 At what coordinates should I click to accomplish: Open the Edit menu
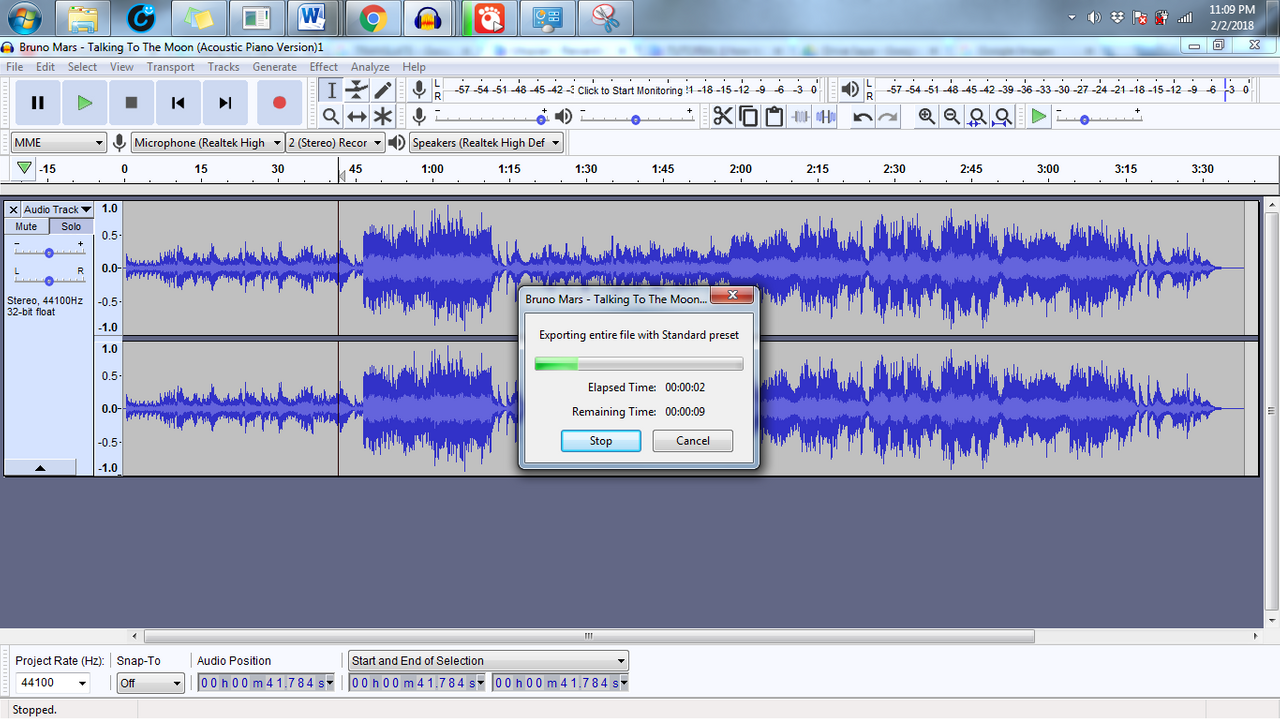pos(45,67)
